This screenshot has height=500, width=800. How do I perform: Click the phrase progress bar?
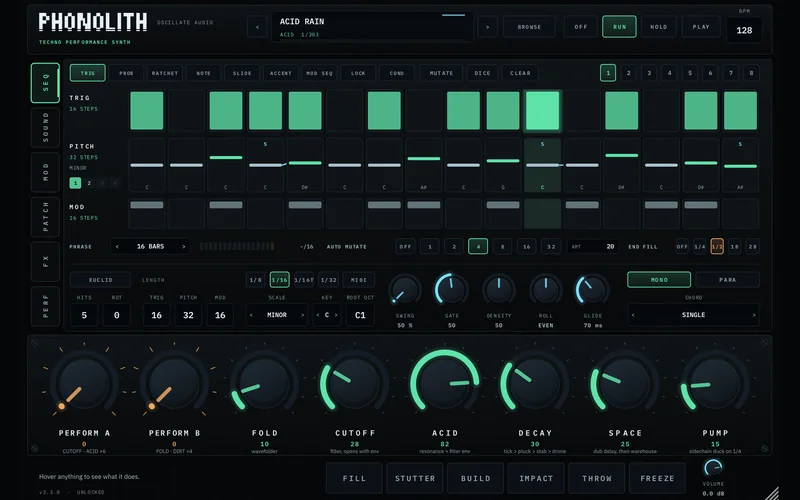237,246
